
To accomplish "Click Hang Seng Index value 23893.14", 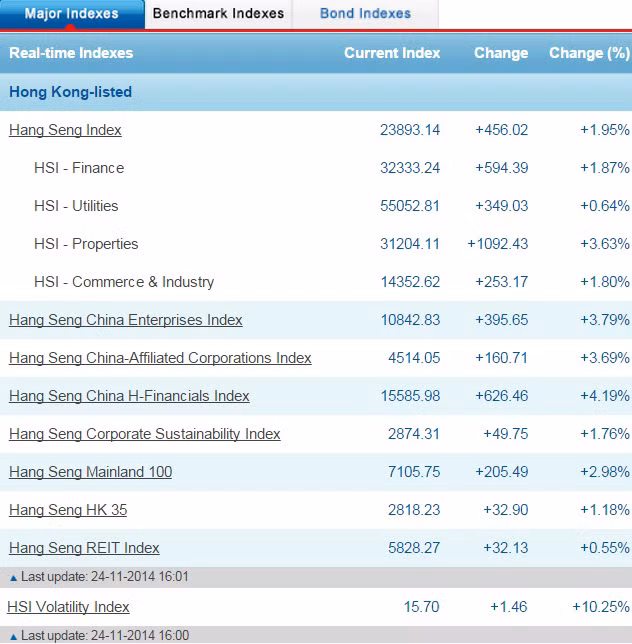I will click(x=410, y=130).
